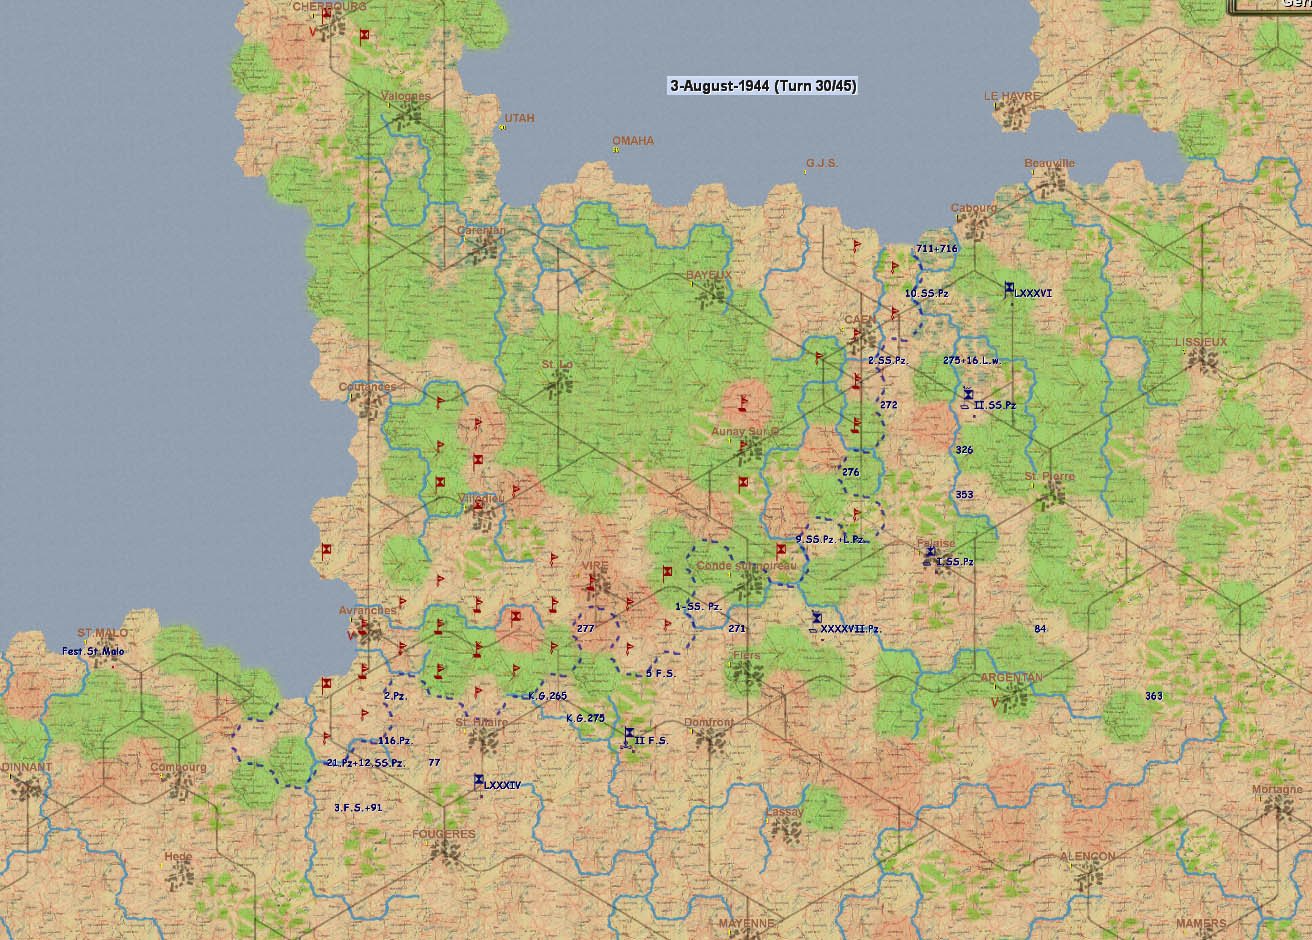
Task: Select the 116.Pz. unit label
Action: pyautogui.click(x=395, y=741)
